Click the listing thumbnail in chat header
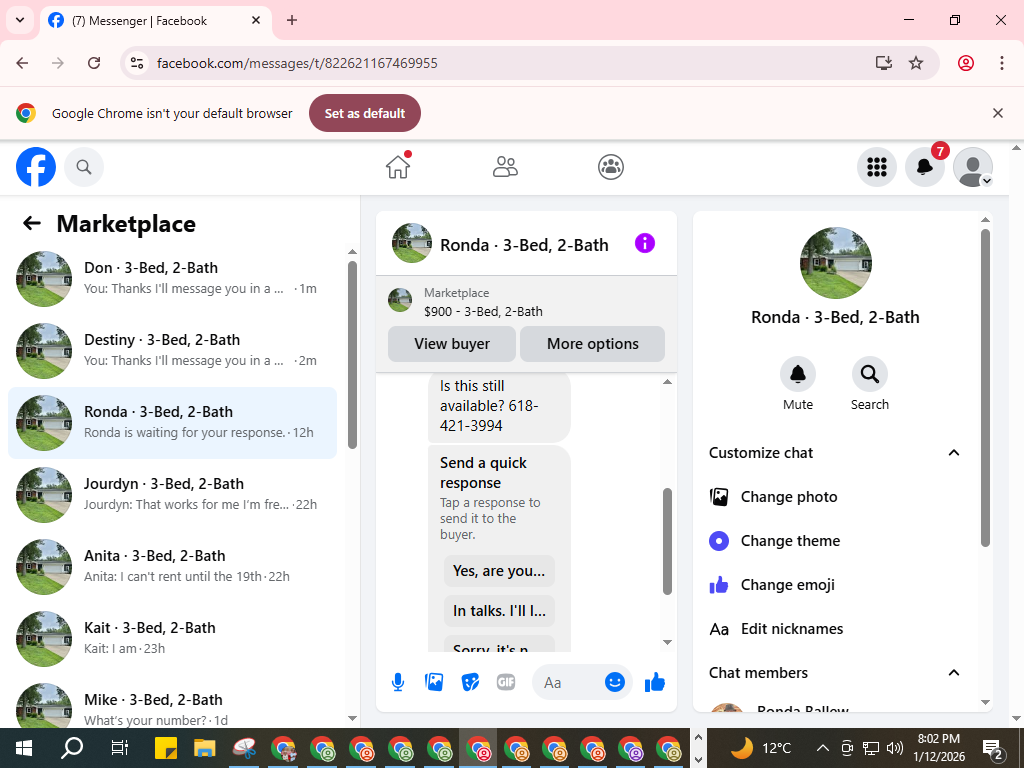 [411, 243]
